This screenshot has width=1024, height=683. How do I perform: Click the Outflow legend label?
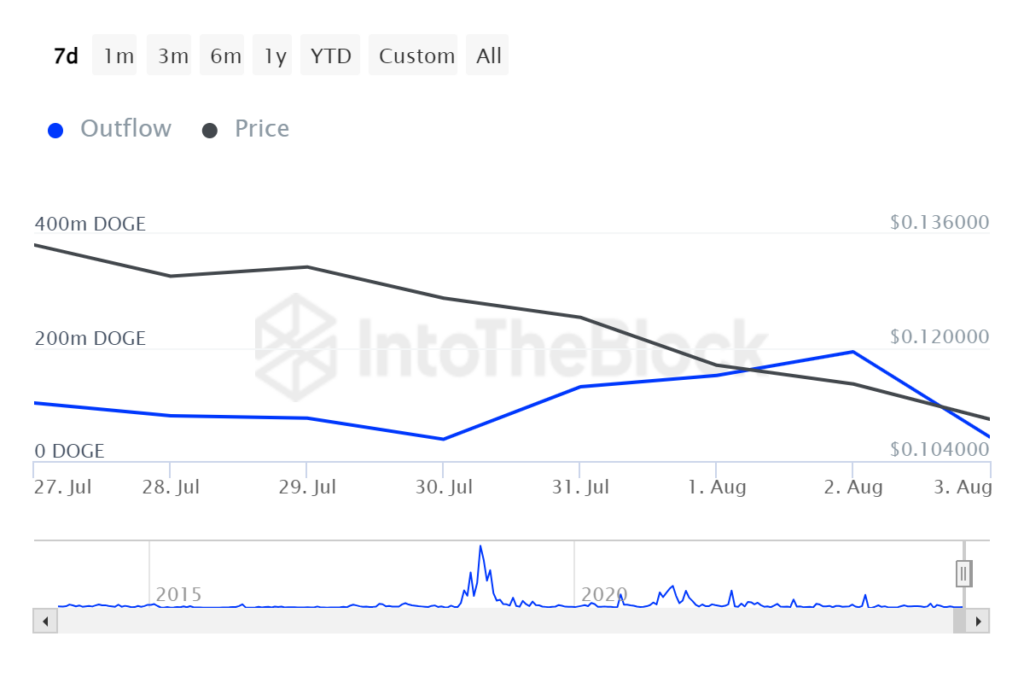click(125, 129)
